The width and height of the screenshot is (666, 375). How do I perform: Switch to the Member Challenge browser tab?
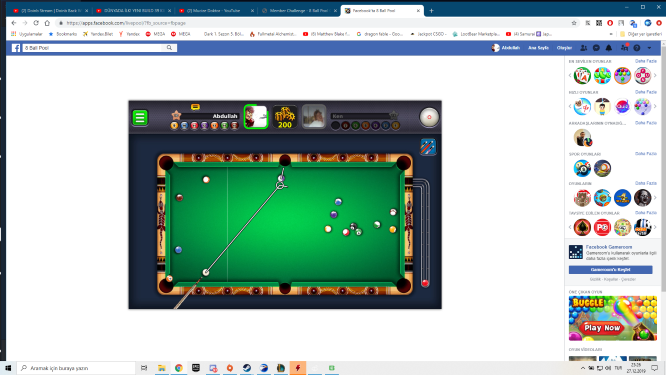click(299, 11)
